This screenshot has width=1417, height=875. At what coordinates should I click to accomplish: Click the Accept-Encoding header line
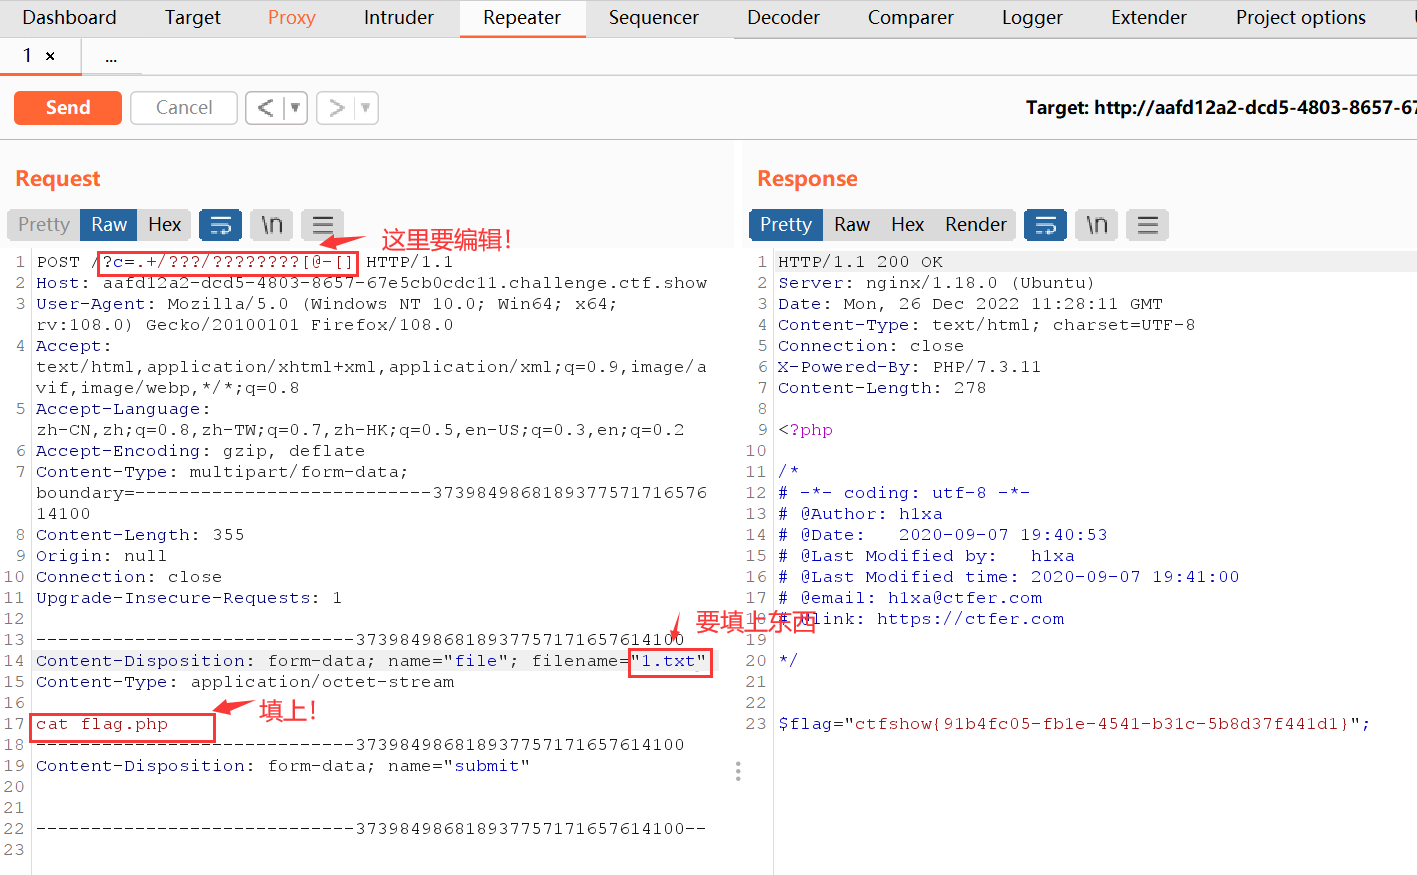click(x=201, y=451)
